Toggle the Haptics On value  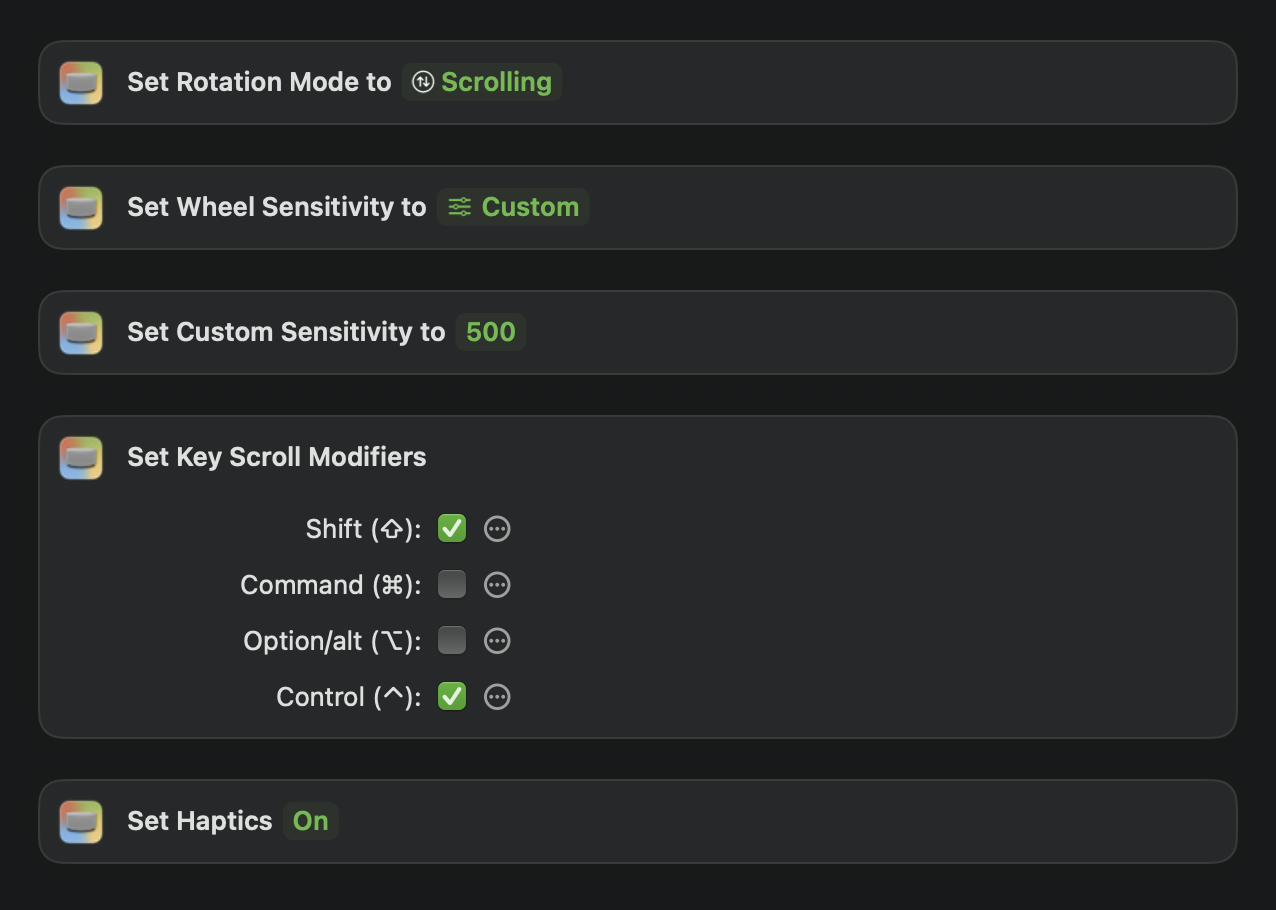[310, 821]
